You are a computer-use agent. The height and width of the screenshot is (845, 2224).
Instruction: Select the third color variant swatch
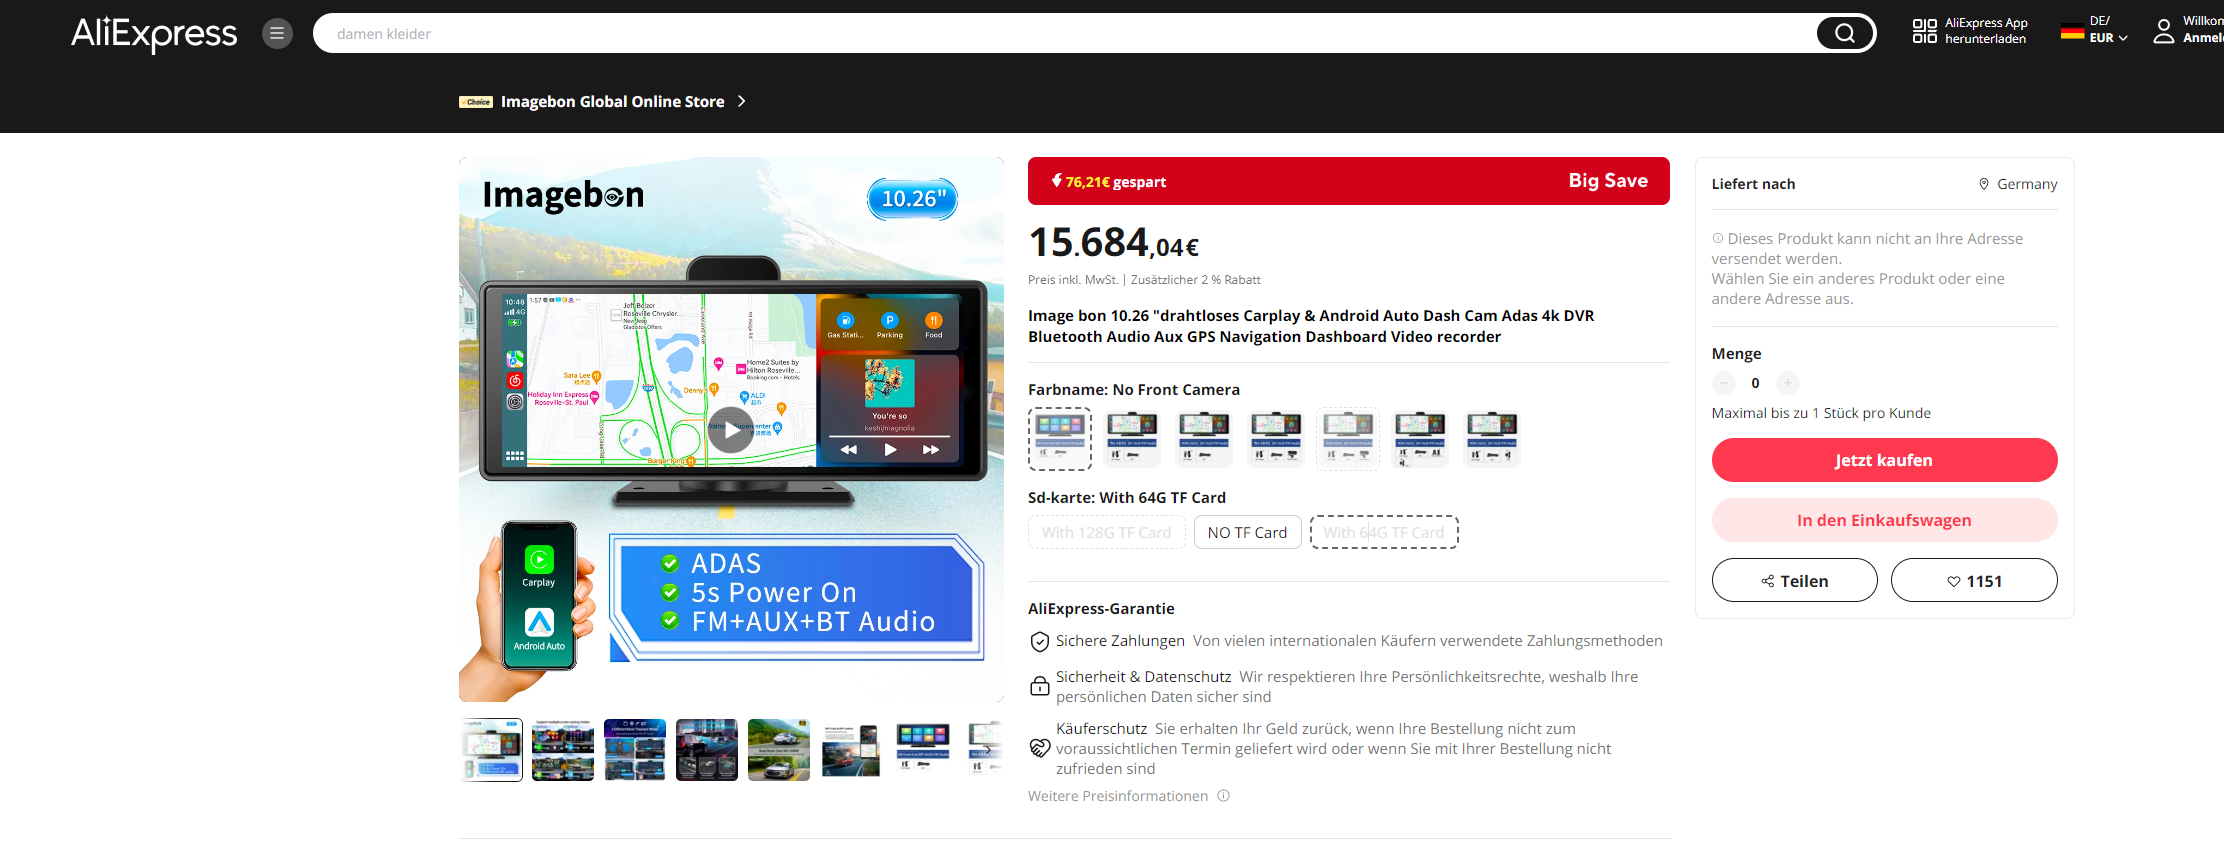[x=1204, y=438]
